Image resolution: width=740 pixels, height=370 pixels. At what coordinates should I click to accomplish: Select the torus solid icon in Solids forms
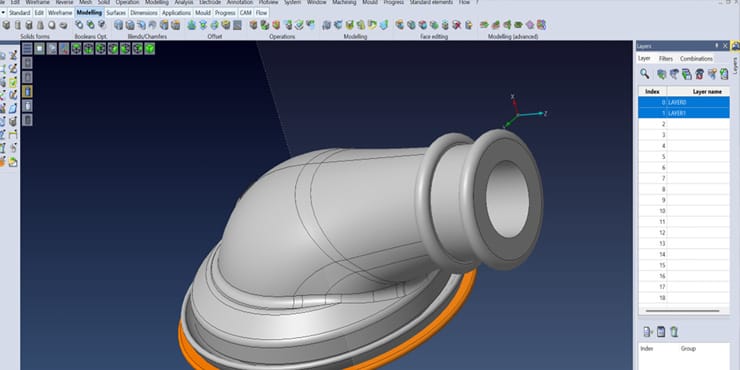63,25
